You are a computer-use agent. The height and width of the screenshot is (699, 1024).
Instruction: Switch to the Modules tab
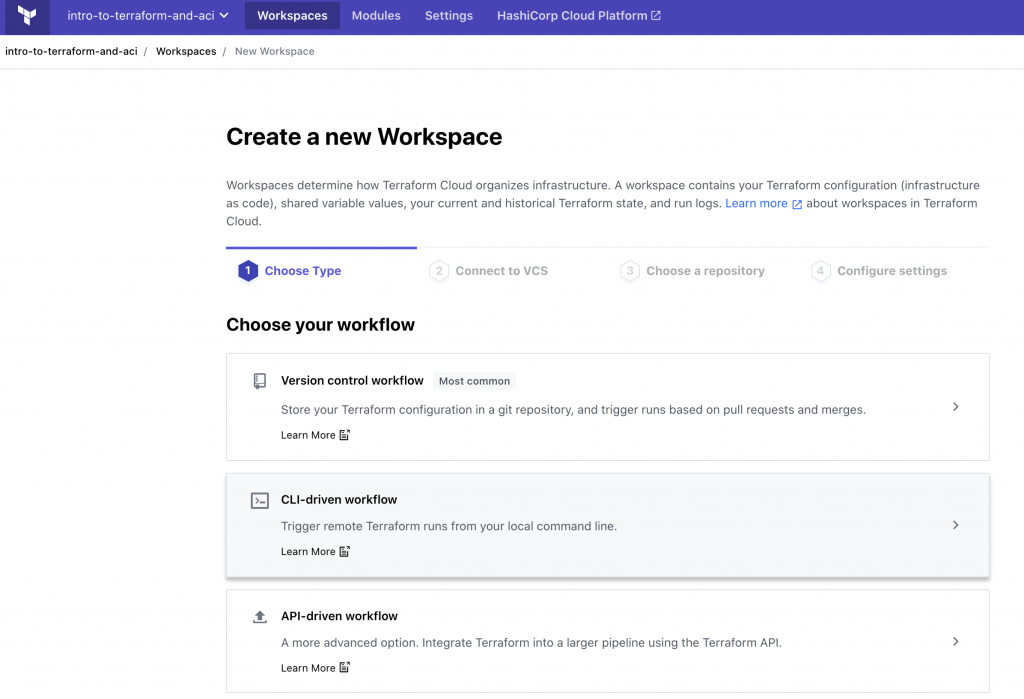point(376,16)
